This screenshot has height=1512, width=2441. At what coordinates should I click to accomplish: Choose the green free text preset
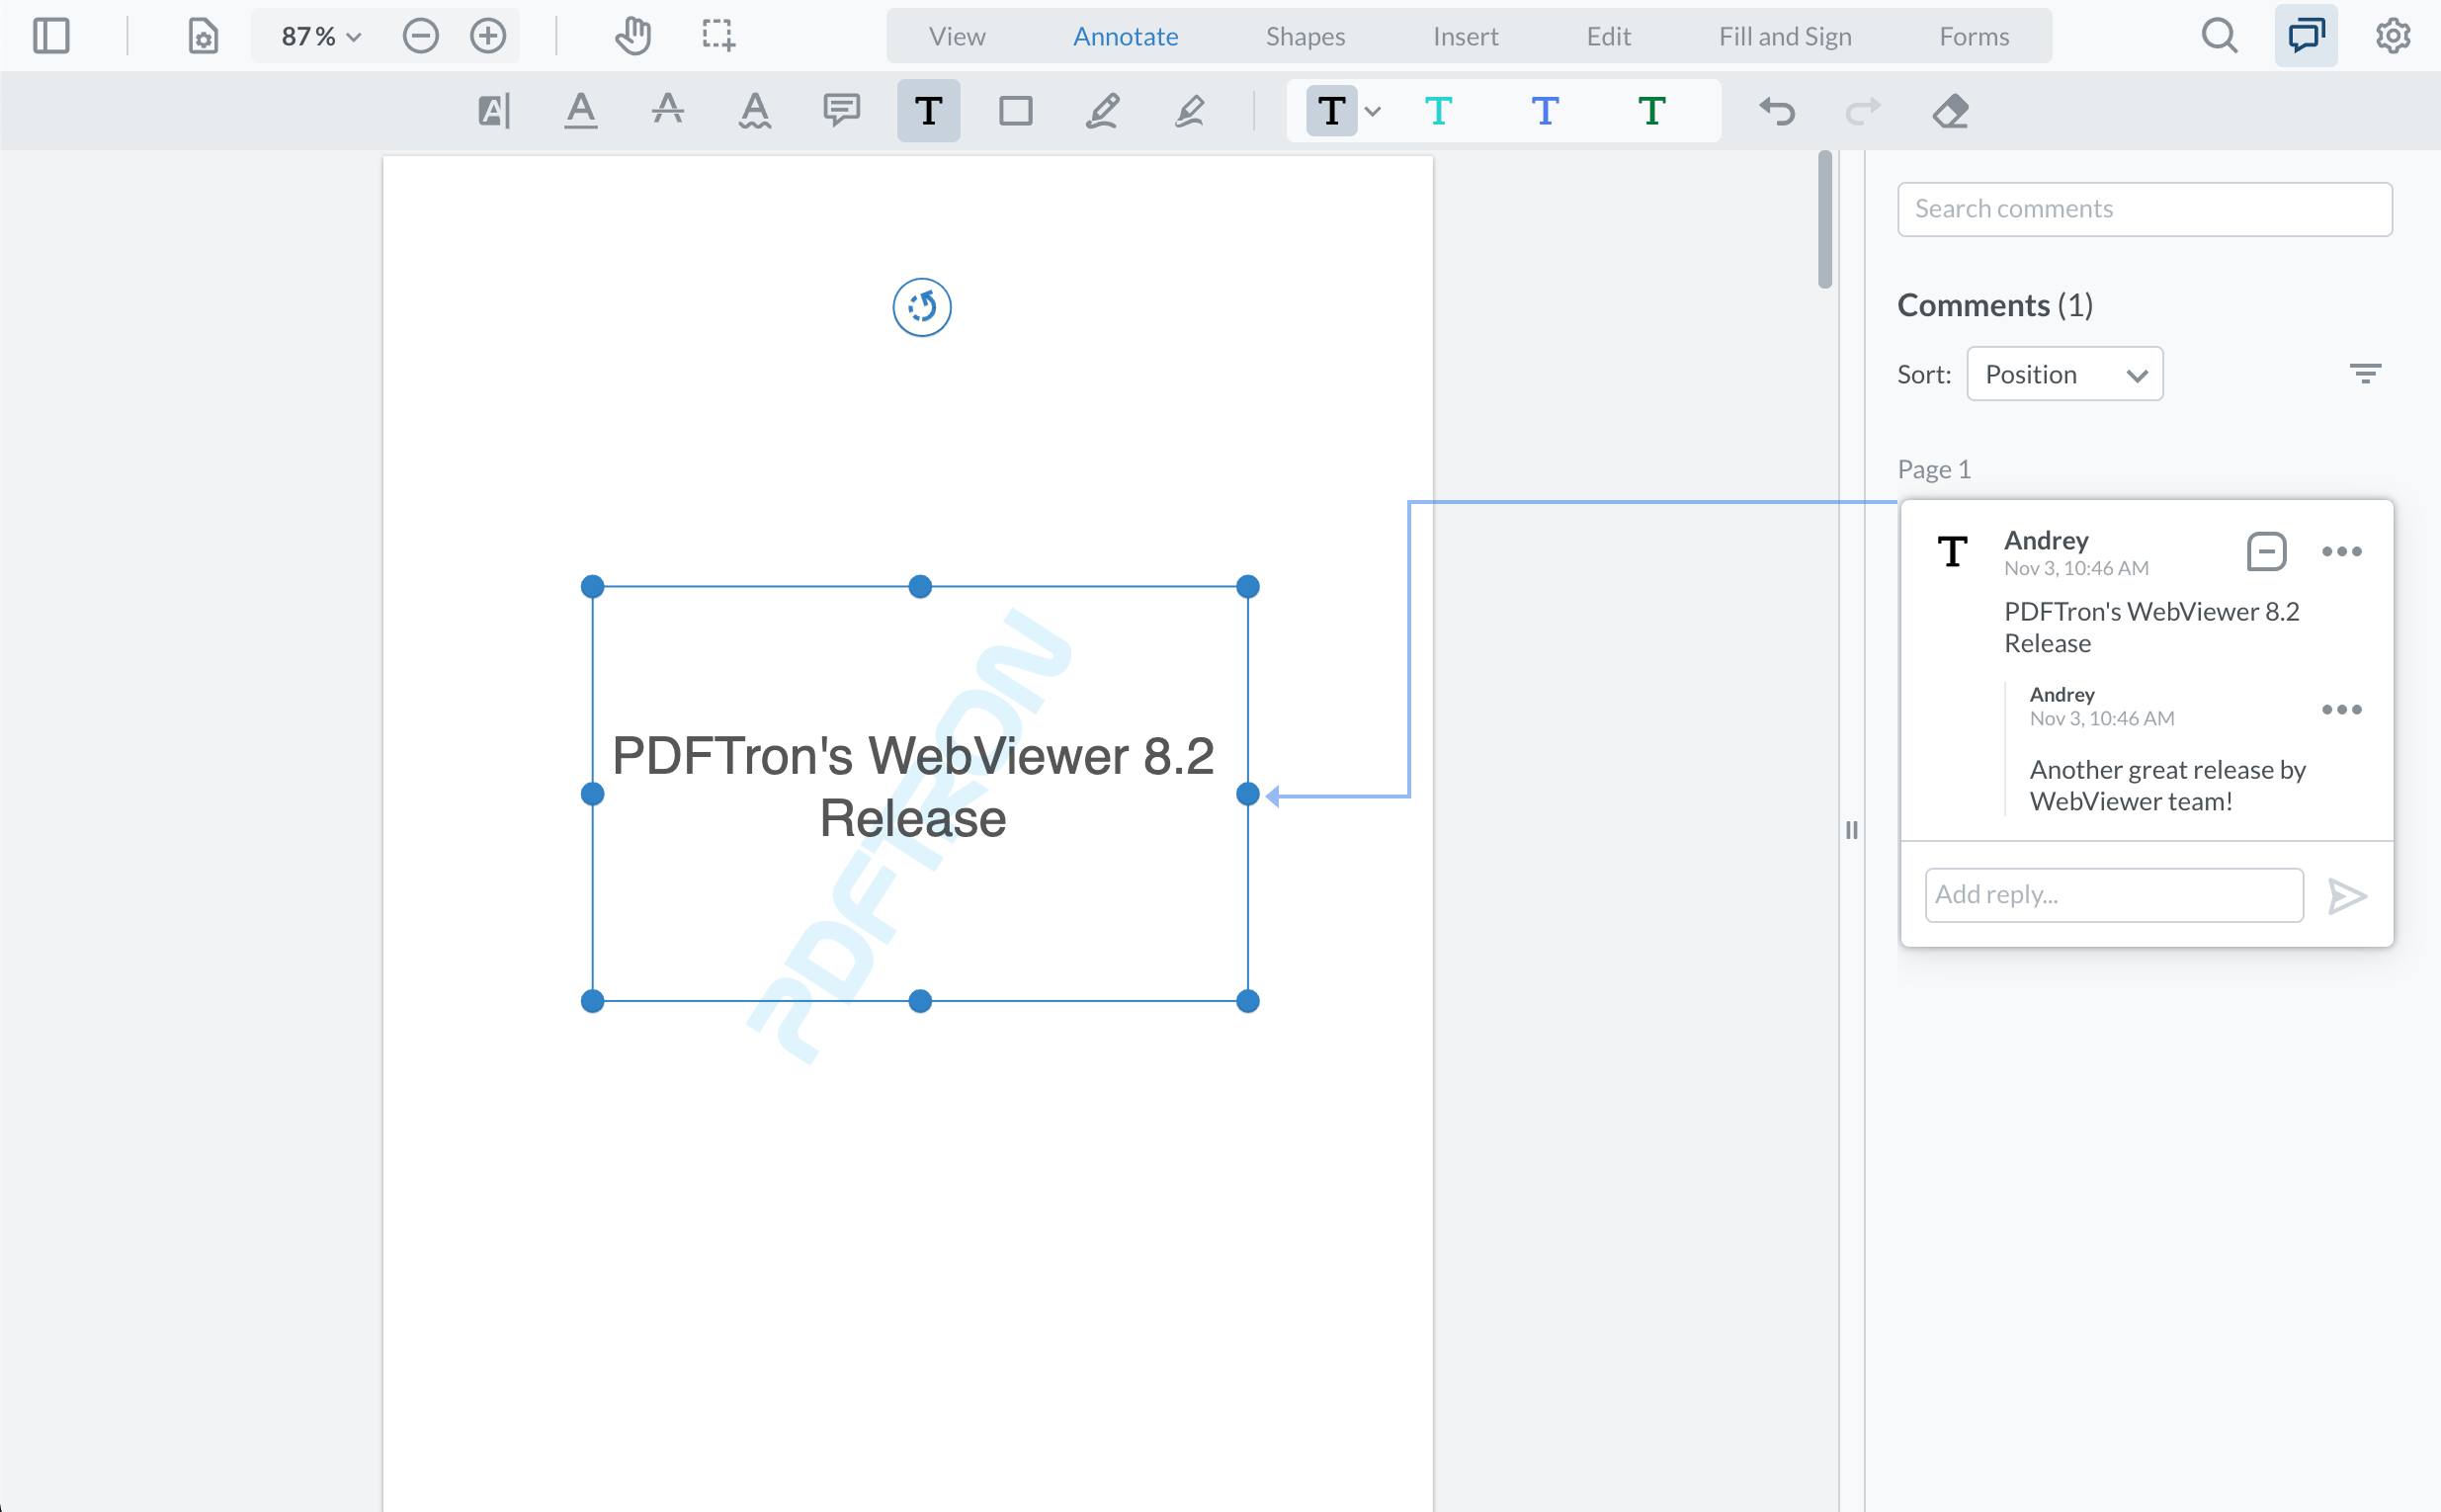point(1652,110)
